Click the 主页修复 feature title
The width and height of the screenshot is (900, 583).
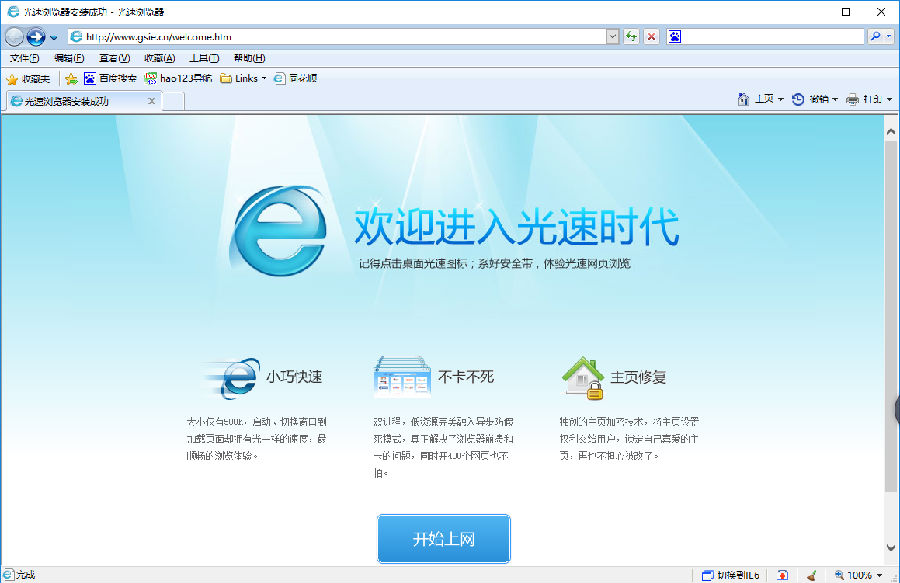[x=638, y=377]
